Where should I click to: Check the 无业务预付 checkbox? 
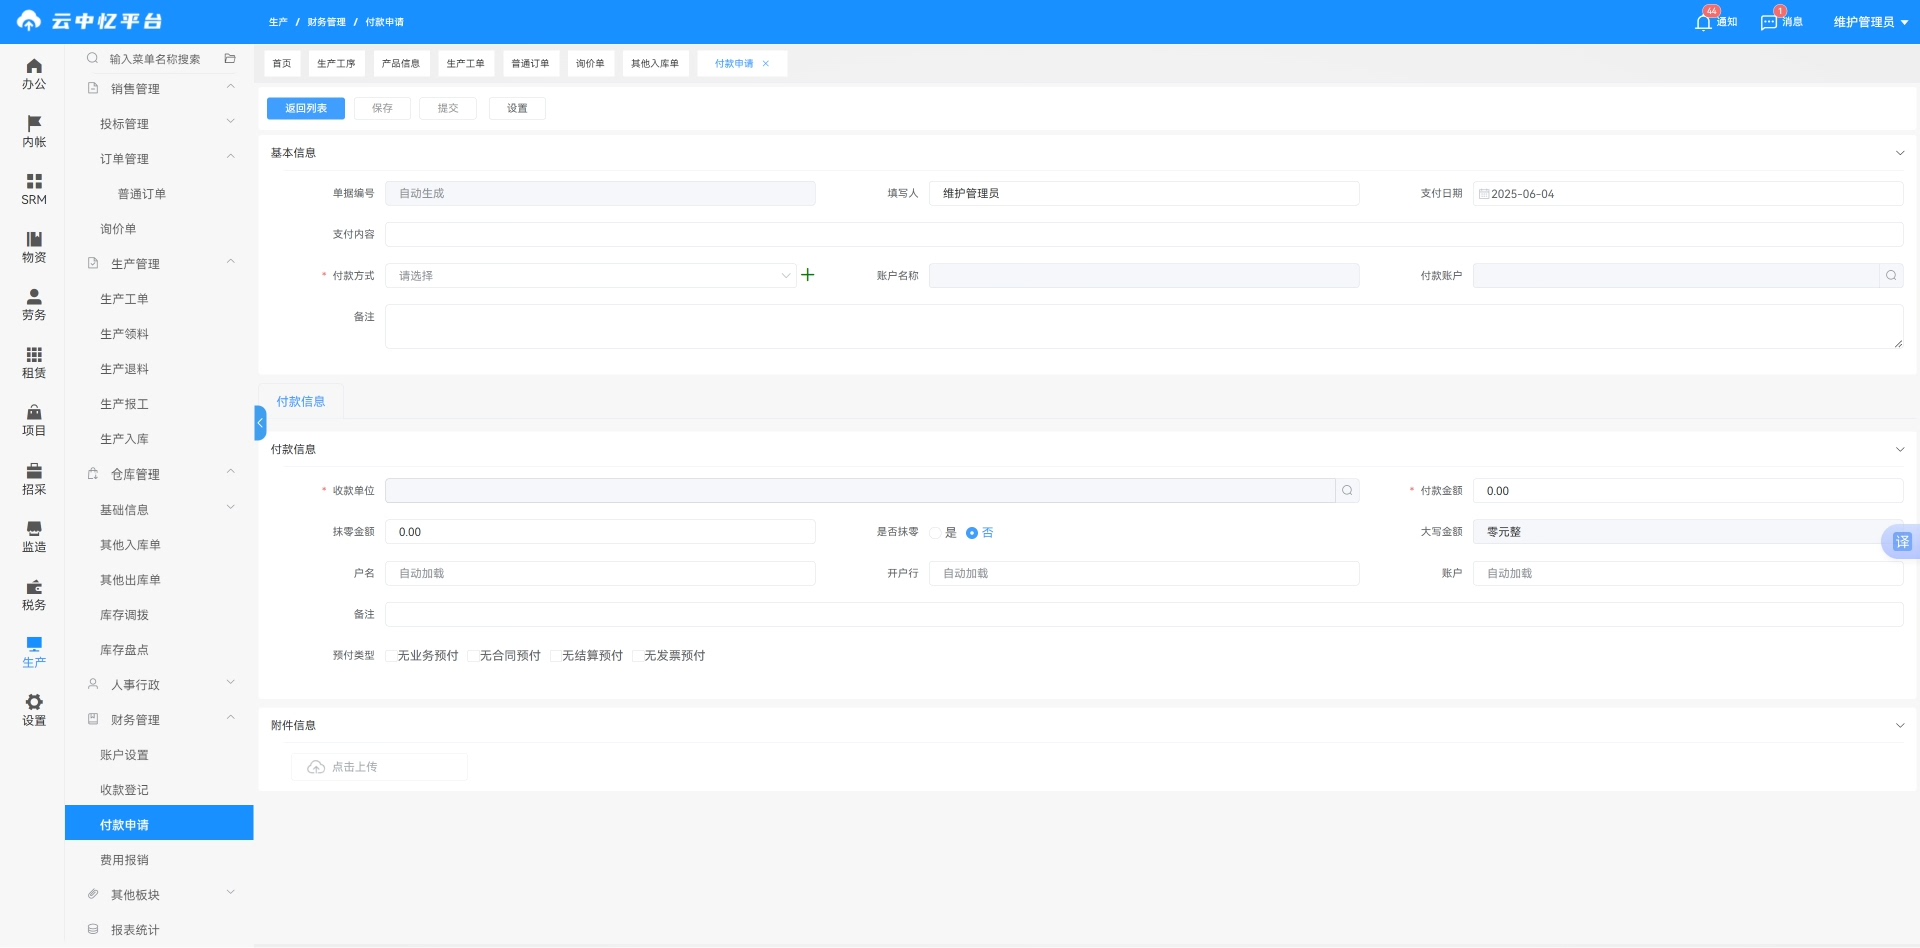pyautogui.click(x=391, y=656)
